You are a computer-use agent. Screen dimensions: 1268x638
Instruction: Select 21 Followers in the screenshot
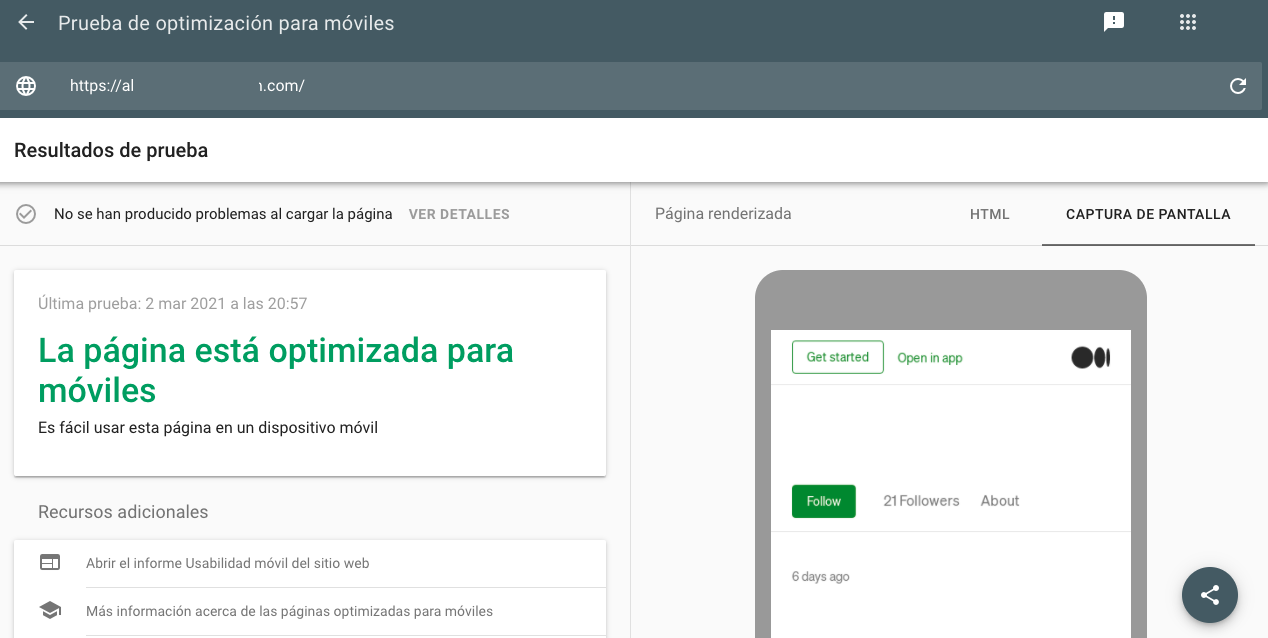click(920, 501)
